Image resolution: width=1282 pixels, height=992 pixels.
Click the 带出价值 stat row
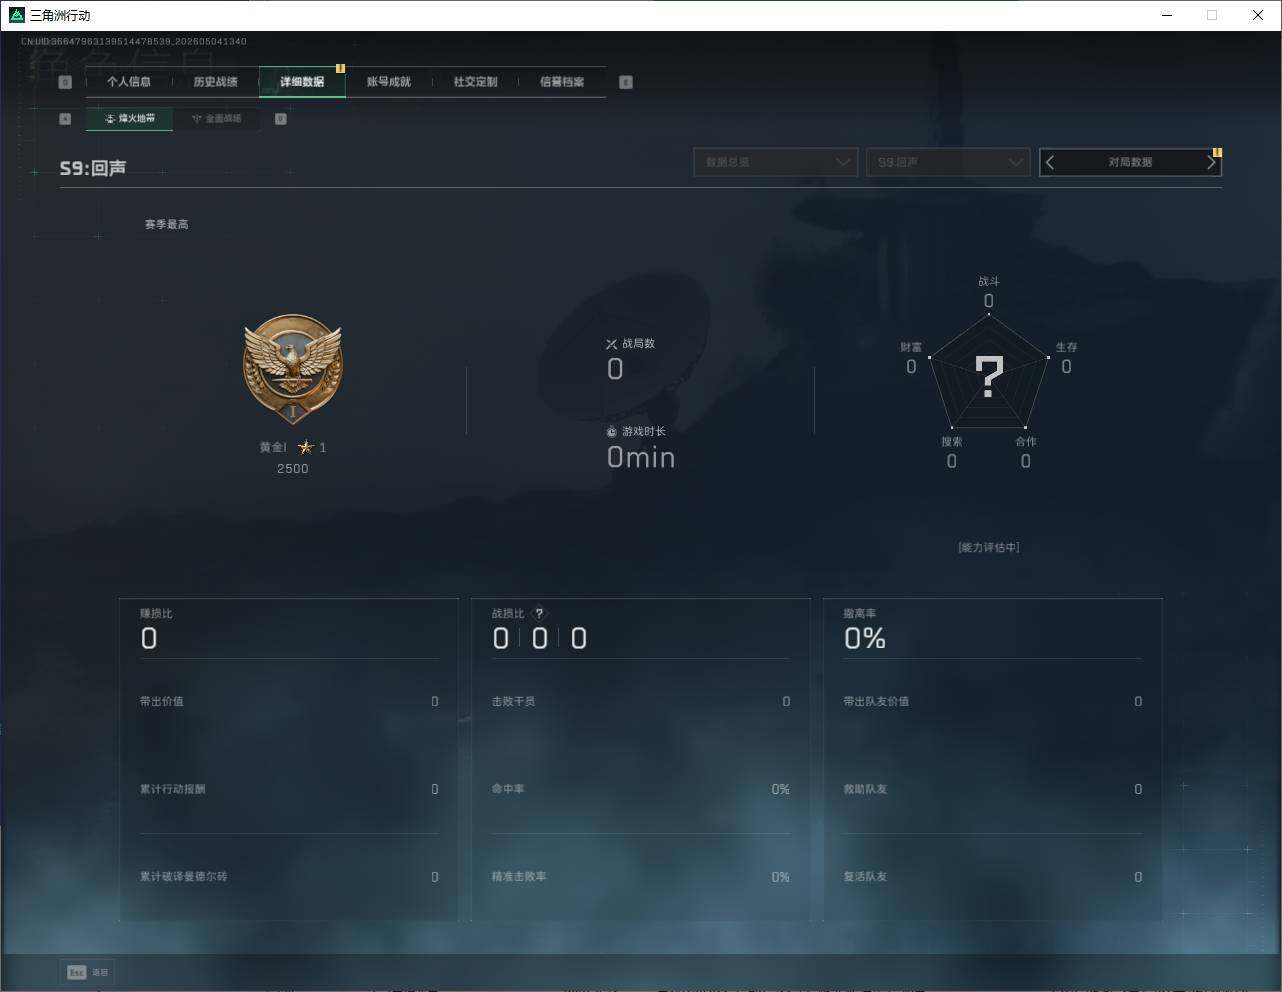[289, 702]
